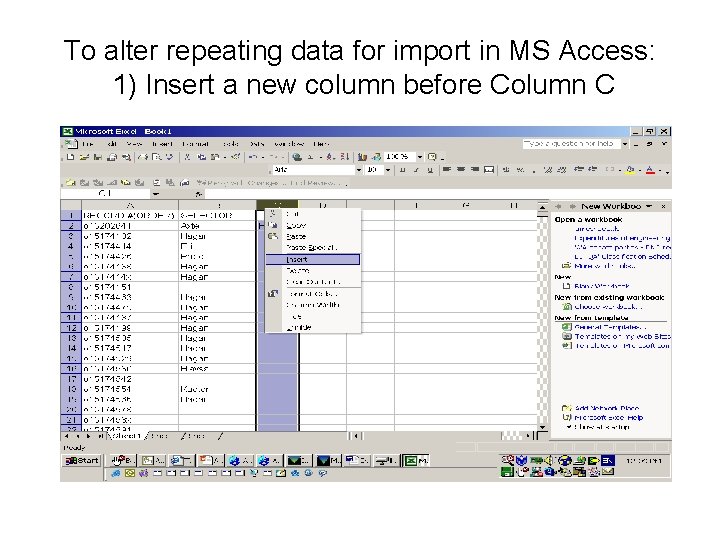The image size is (720, 540).
Task: Open the Format menu
Action: tap(195, 144)
